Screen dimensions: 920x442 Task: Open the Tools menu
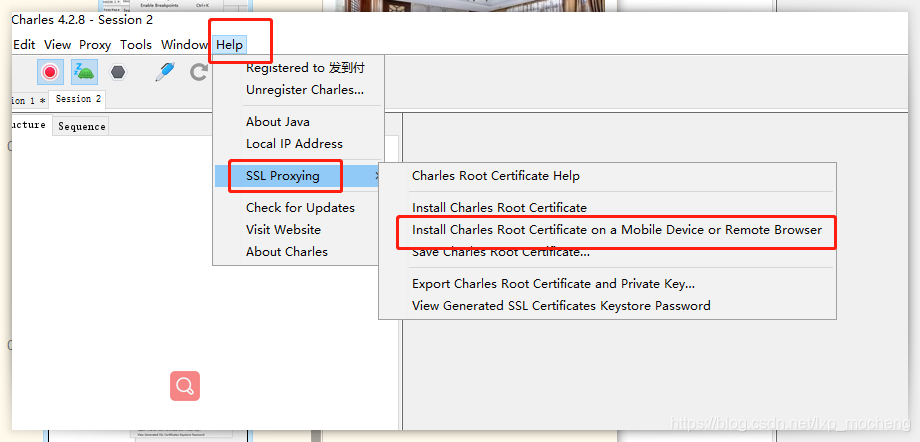point(136,45)
